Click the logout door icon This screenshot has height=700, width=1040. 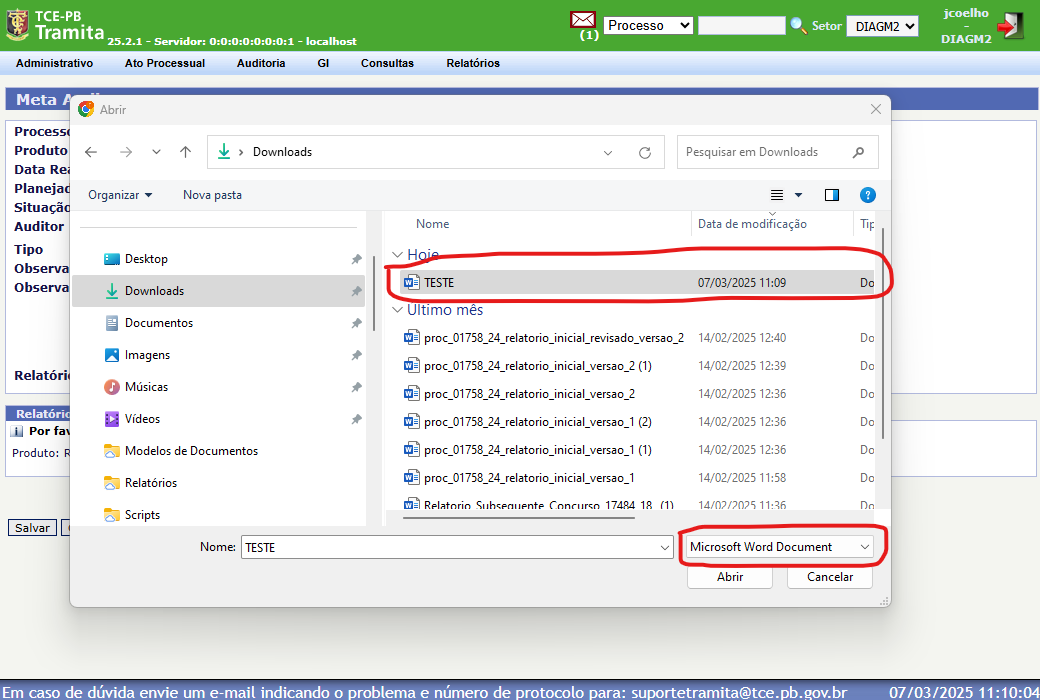click(x=1011, y=26)
